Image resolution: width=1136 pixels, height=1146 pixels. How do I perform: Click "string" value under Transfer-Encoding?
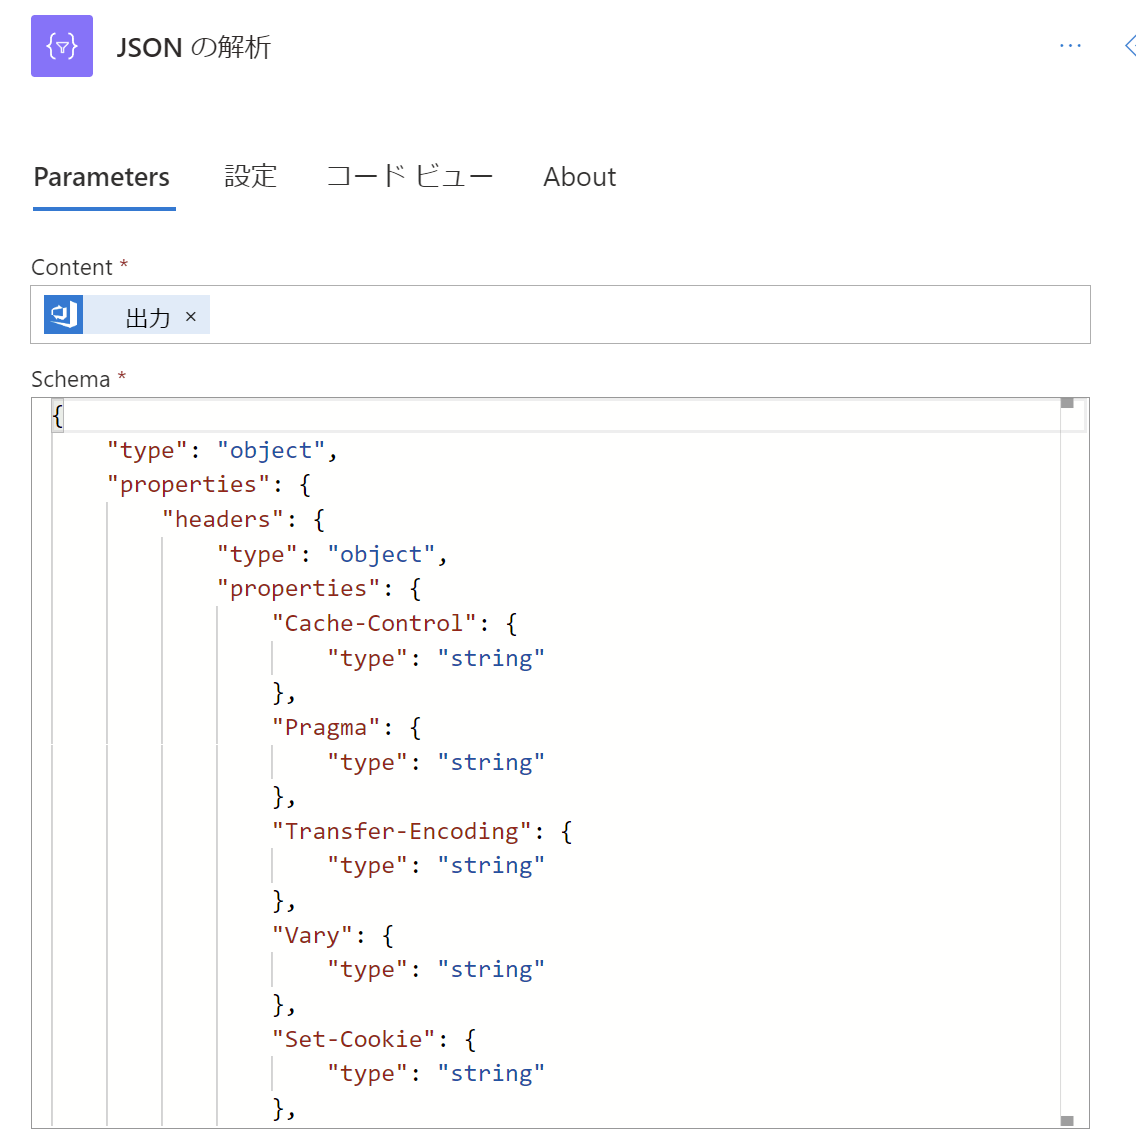click(491, 866)
